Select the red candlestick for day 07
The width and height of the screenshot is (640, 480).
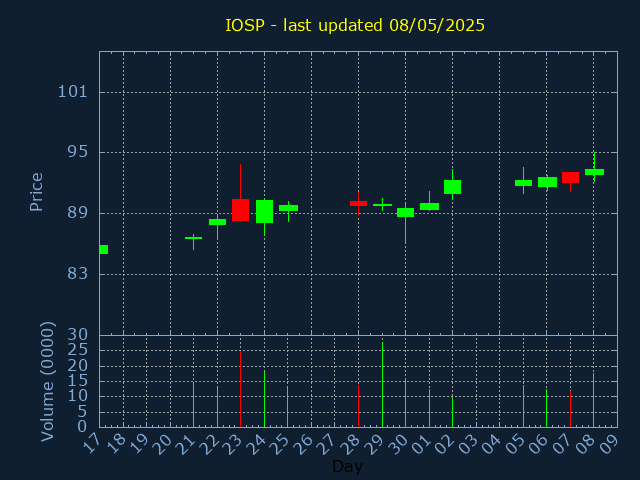571,178
